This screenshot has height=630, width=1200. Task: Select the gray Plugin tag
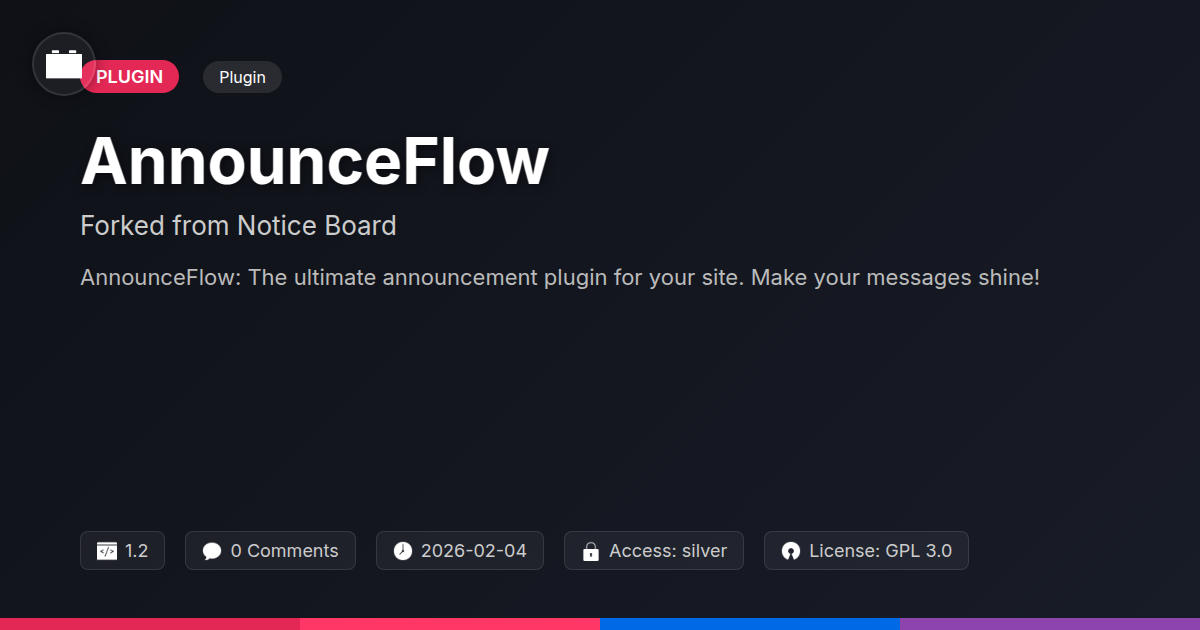point(242,77)
